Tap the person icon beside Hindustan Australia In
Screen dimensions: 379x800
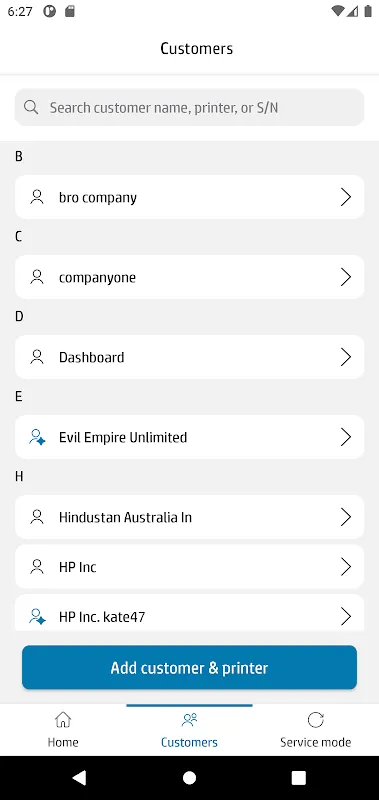point(37,517)
